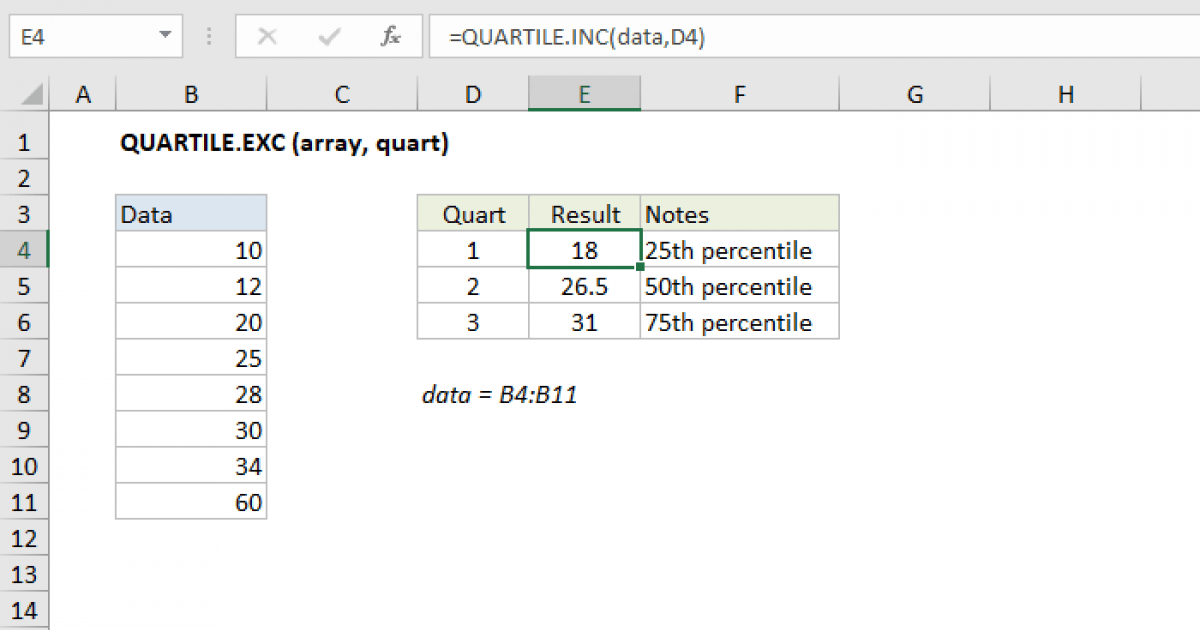This screenshot has width=1200, height=630.
Task: Click the Cancel X icon in formula bar
Action: pyautogui.click(x=267, y=36)
